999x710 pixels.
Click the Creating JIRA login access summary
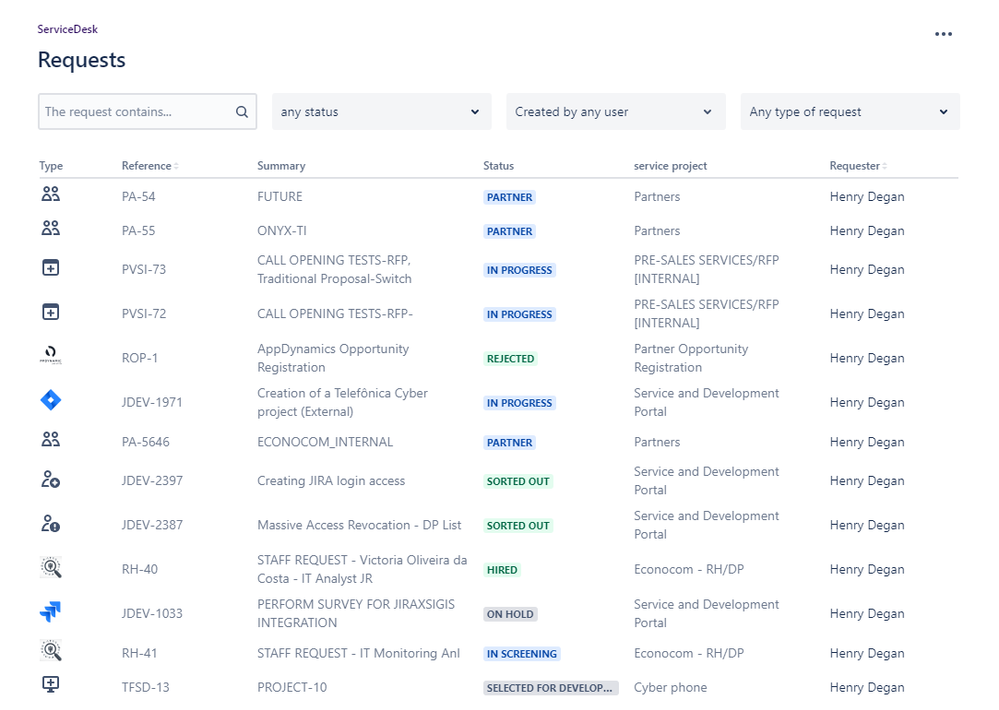click(x=331, y=481)
